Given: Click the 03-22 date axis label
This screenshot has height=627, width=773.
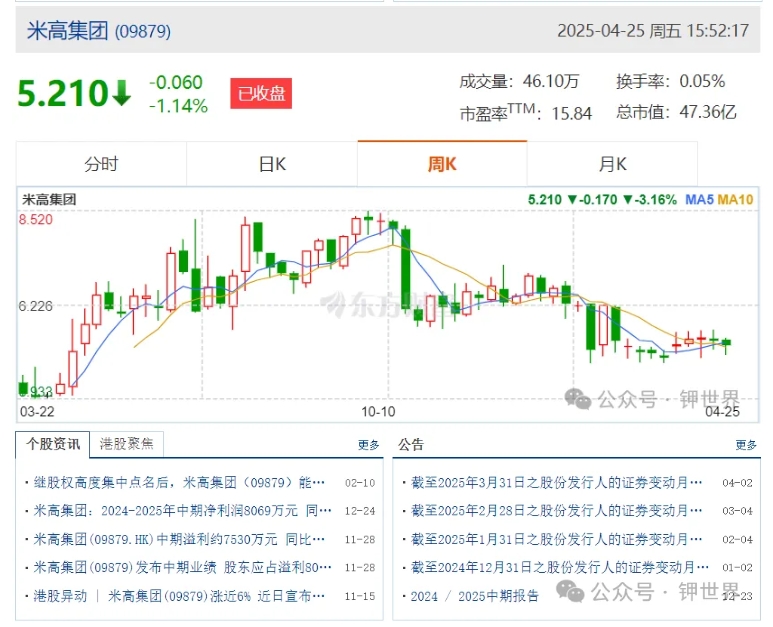Looking at the screenshot, I should [37, 412].
